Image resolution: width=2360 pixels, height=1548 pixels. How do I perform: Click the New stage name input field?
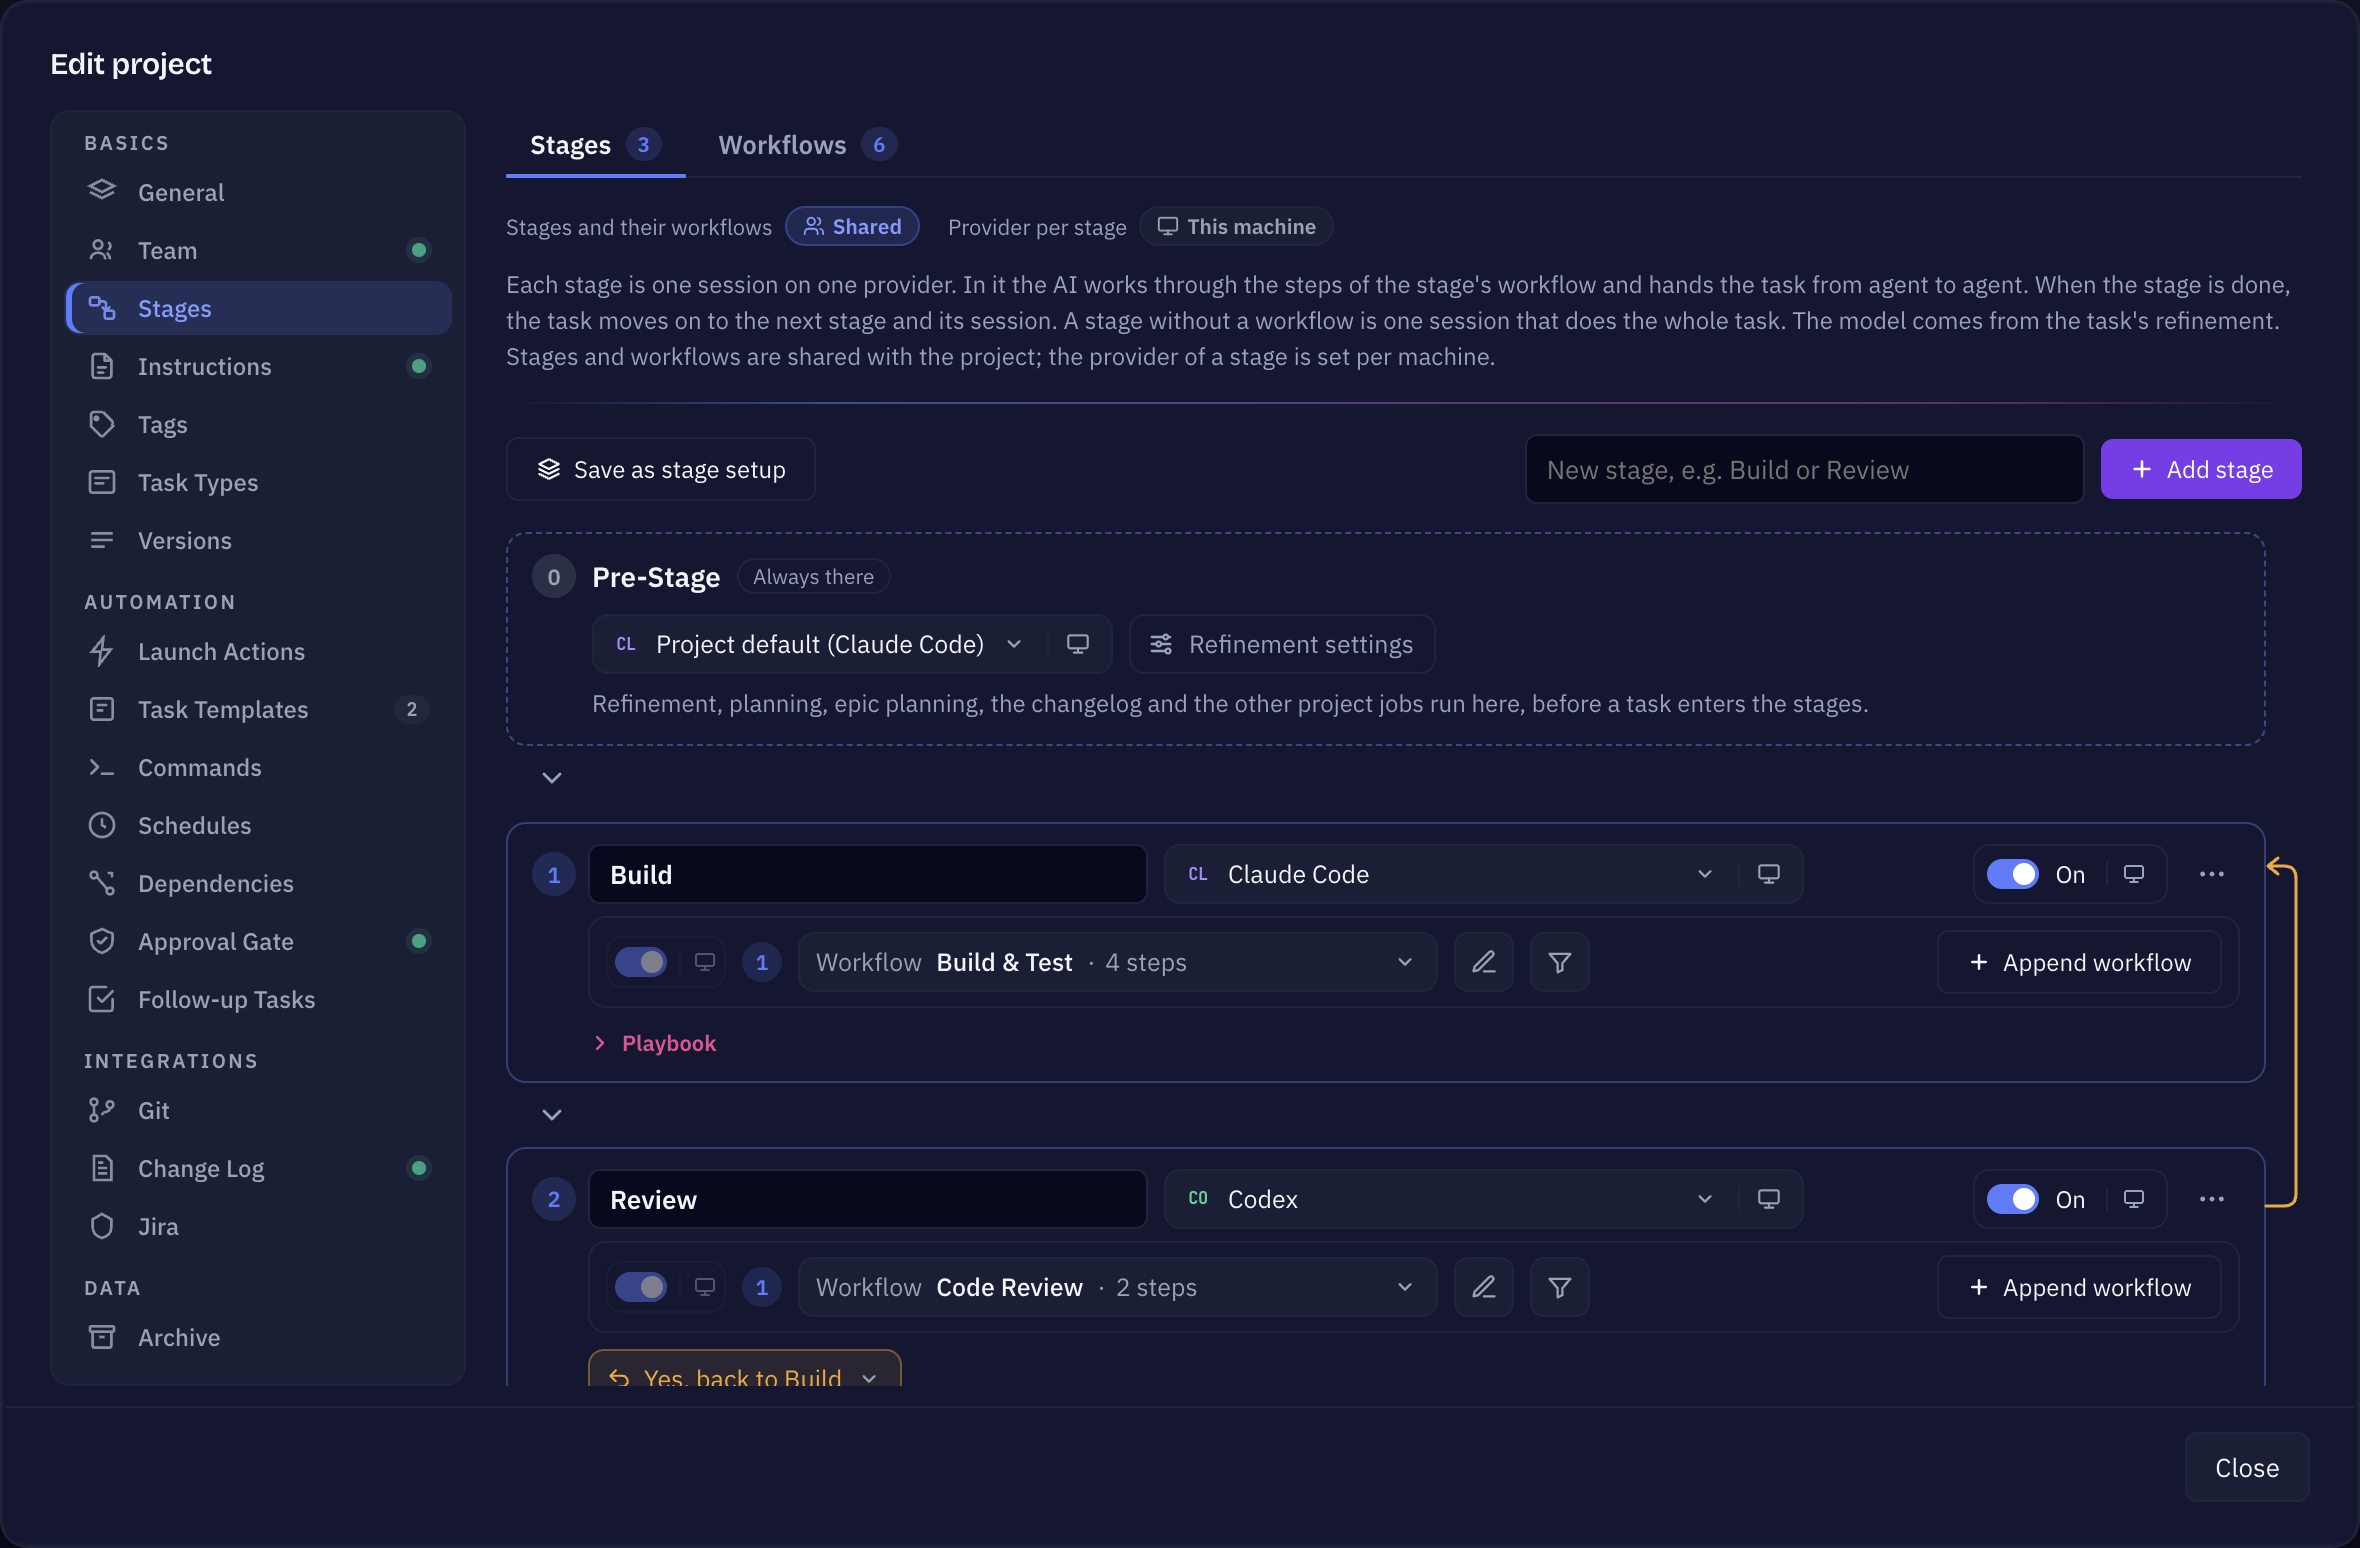coord(1804,469)
